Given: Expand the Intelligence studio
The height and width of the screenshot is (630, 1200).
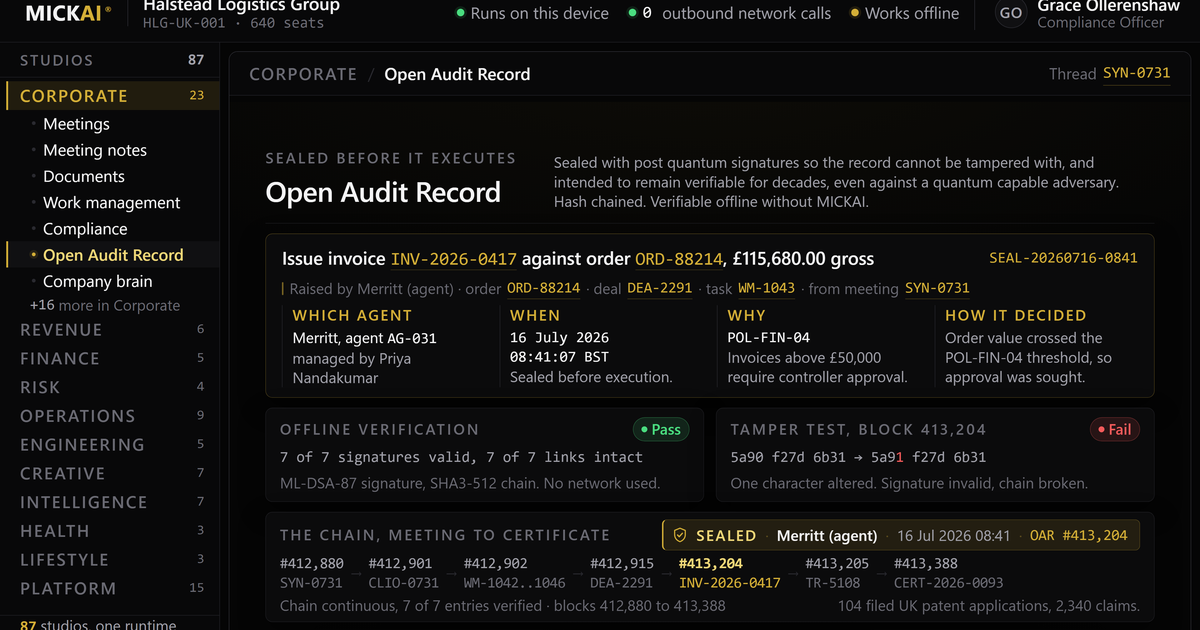Looking at the screenshot, I should (x=110, y=502).
